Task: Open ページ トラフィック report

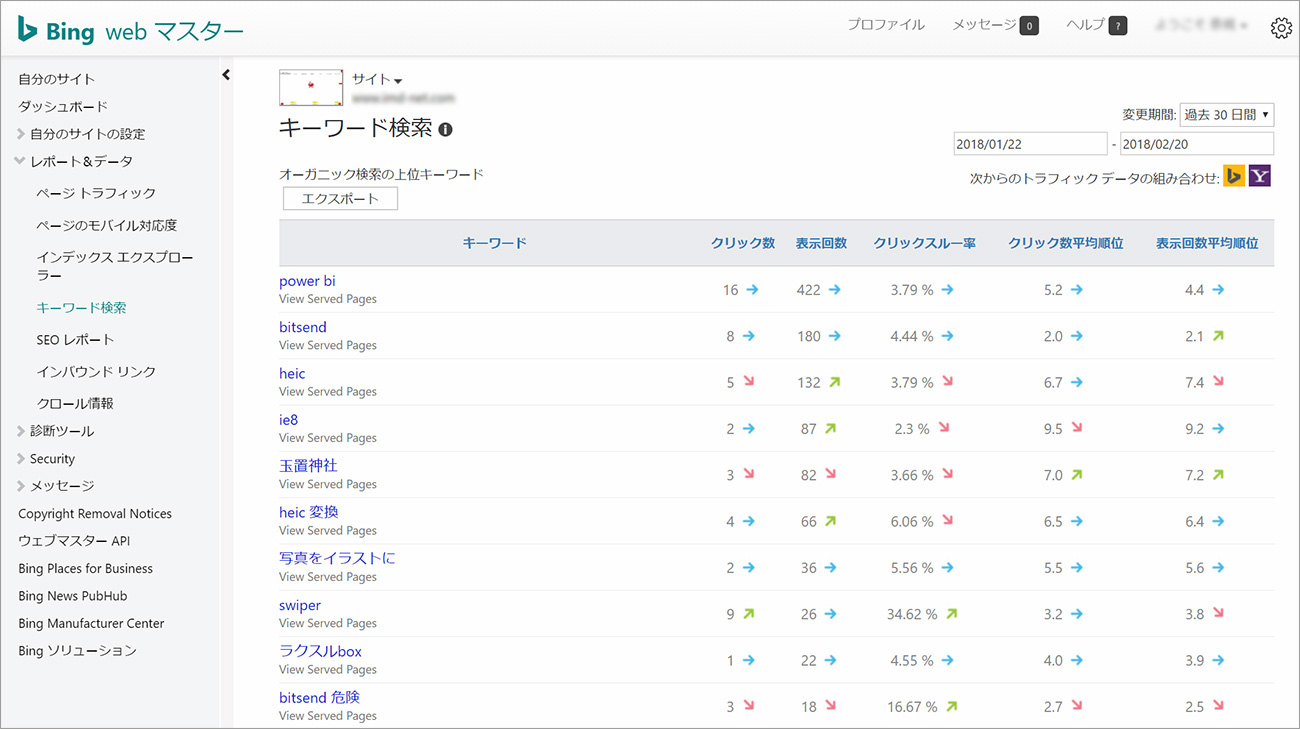Action: [x=96, y=193]
